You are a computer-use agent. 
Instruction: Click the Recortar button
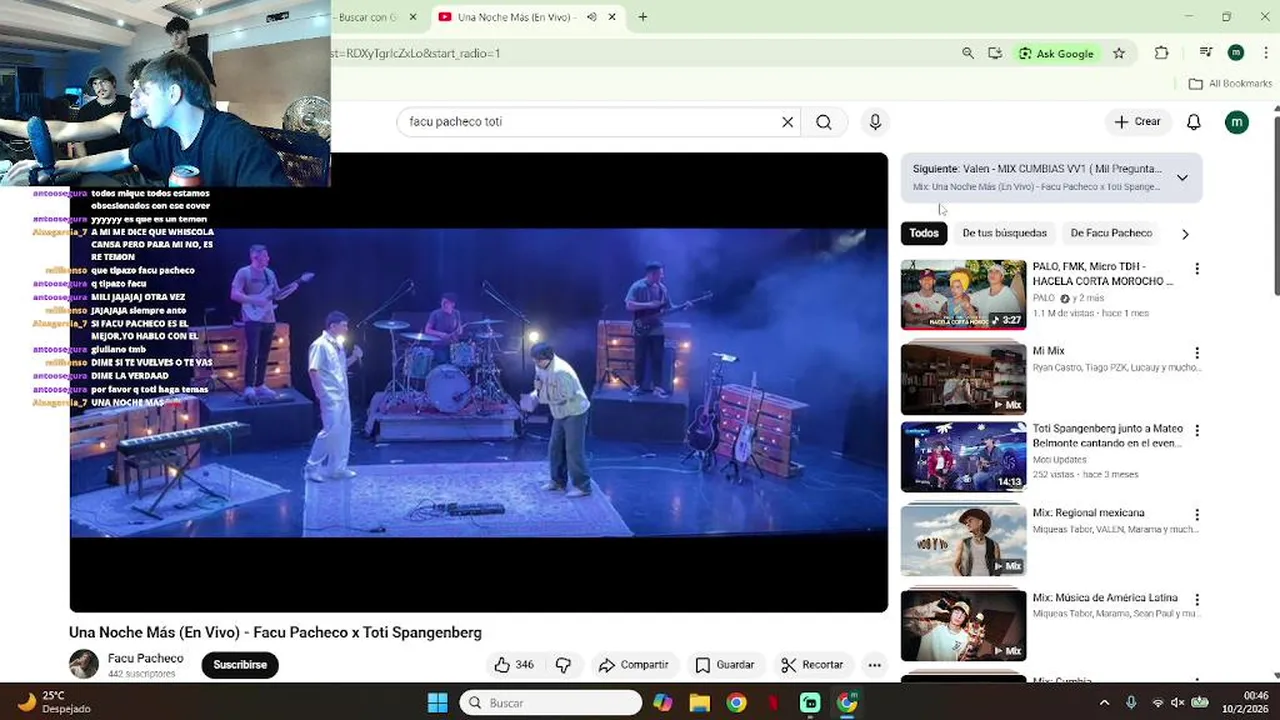812,665
